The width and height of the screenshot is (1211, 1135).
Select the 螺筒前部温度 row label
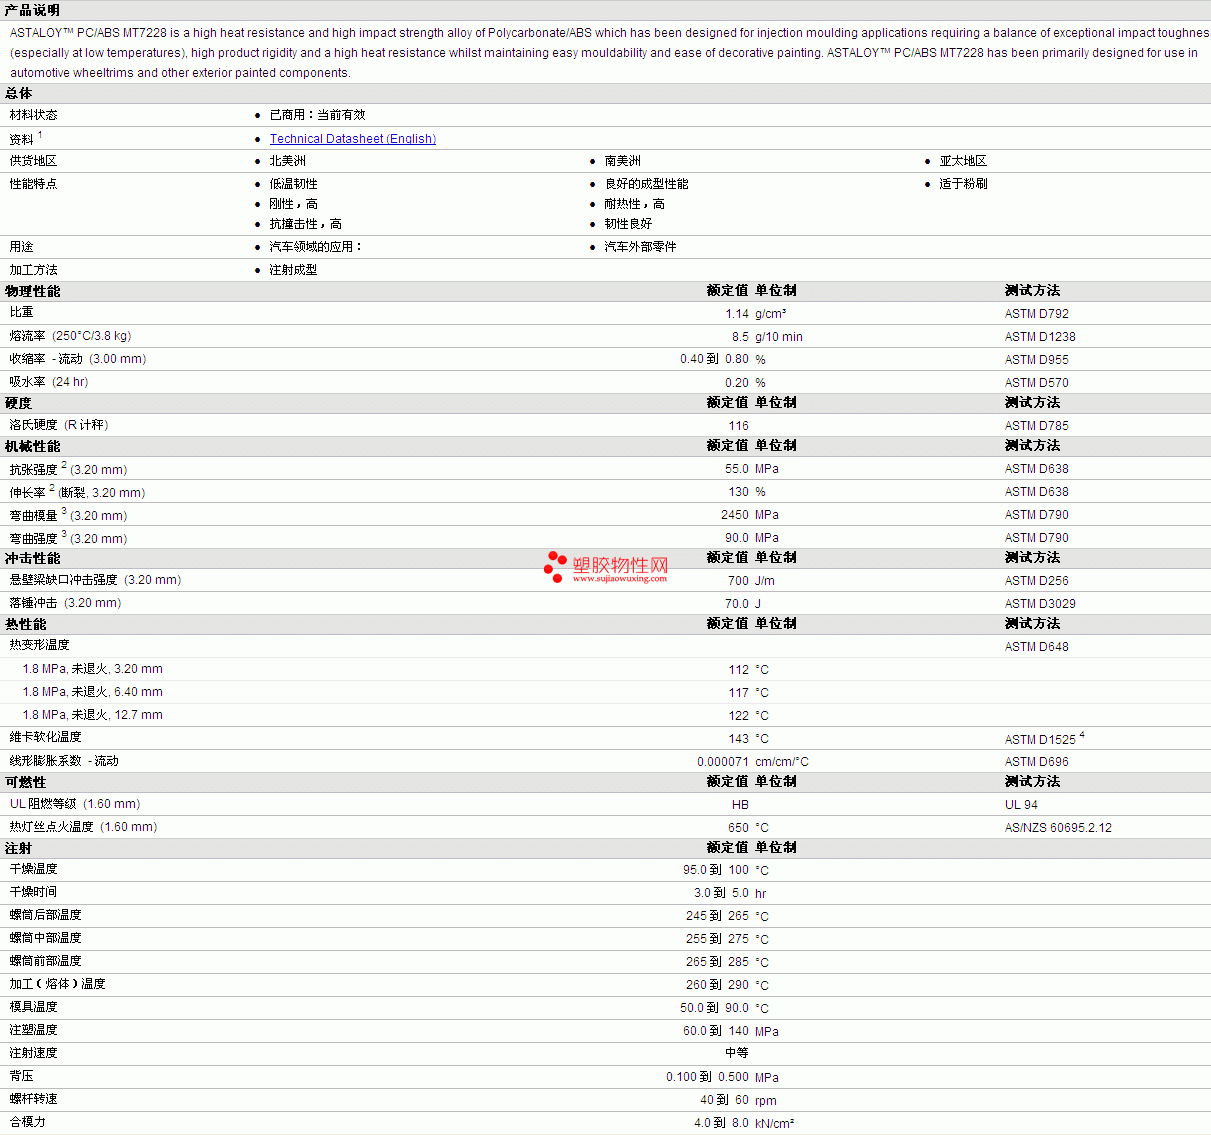46,961
